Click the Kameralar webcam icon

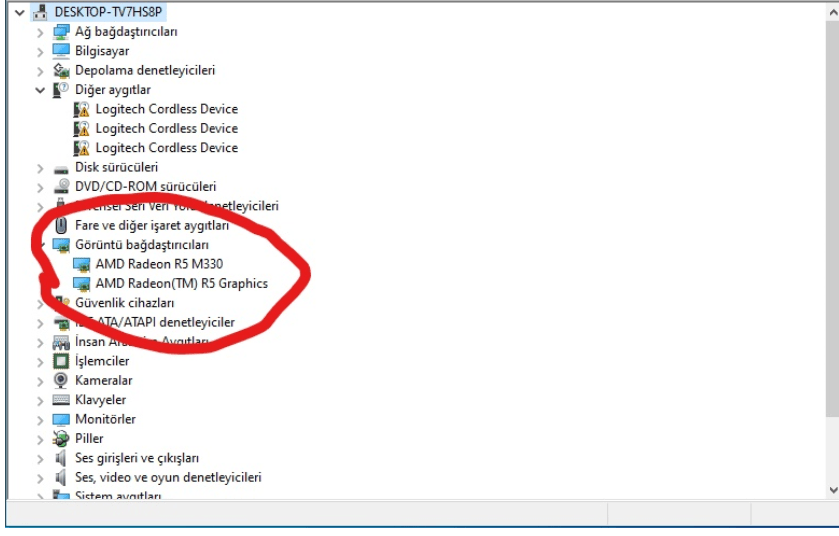pos(61,380)
